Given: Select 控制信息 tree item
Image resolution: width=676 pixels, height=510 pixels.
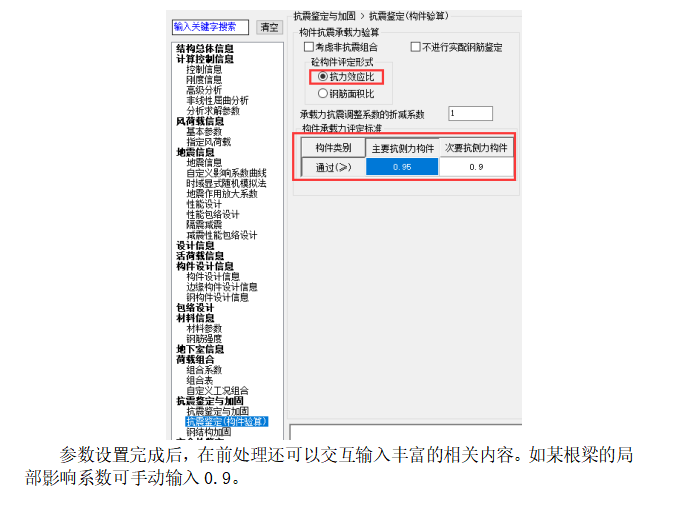Looking at the screenshot, I should pos(204,69).
